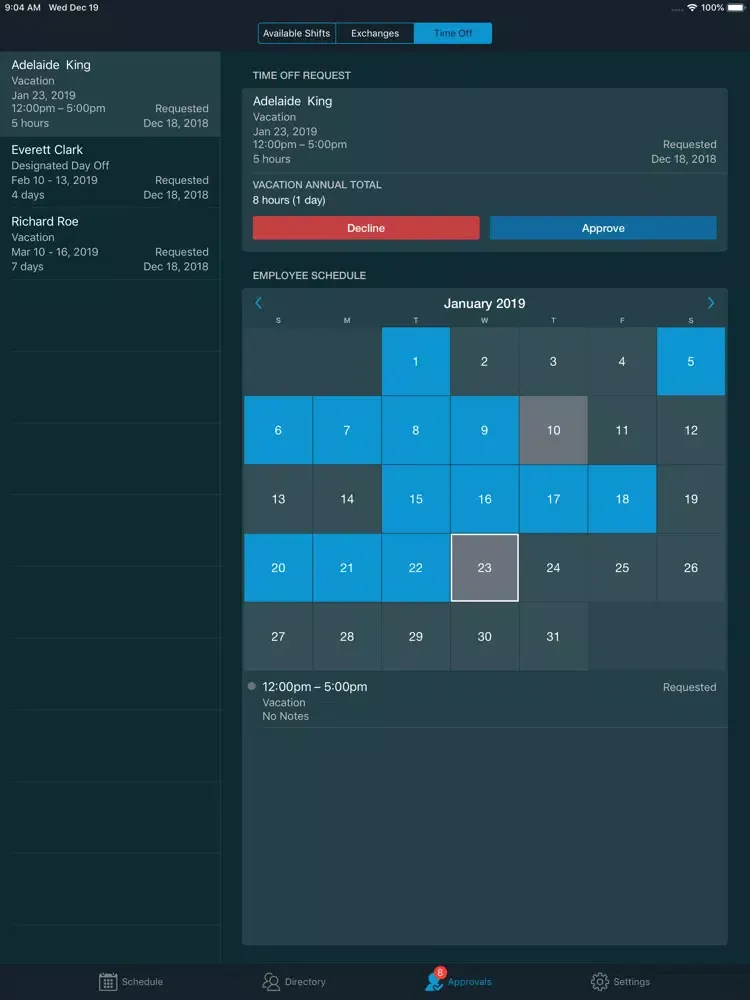Select January 18 on the calendar

(622, 499)
